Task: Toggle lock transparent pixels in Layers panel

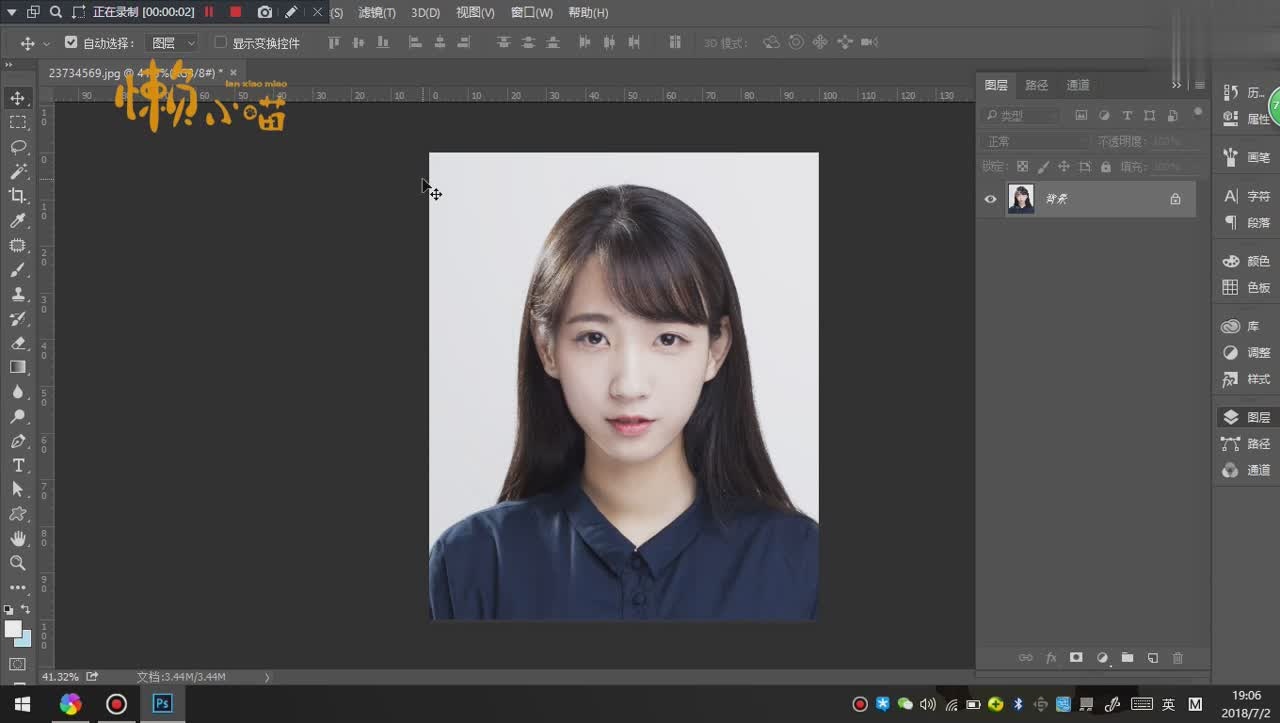Action: [1022, 167]
